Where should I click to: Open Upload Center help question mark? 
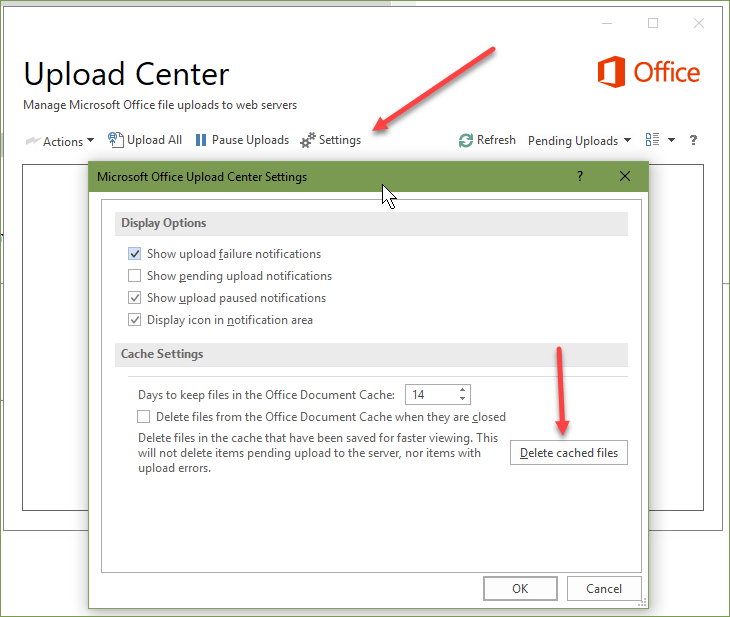click(693, 140)
